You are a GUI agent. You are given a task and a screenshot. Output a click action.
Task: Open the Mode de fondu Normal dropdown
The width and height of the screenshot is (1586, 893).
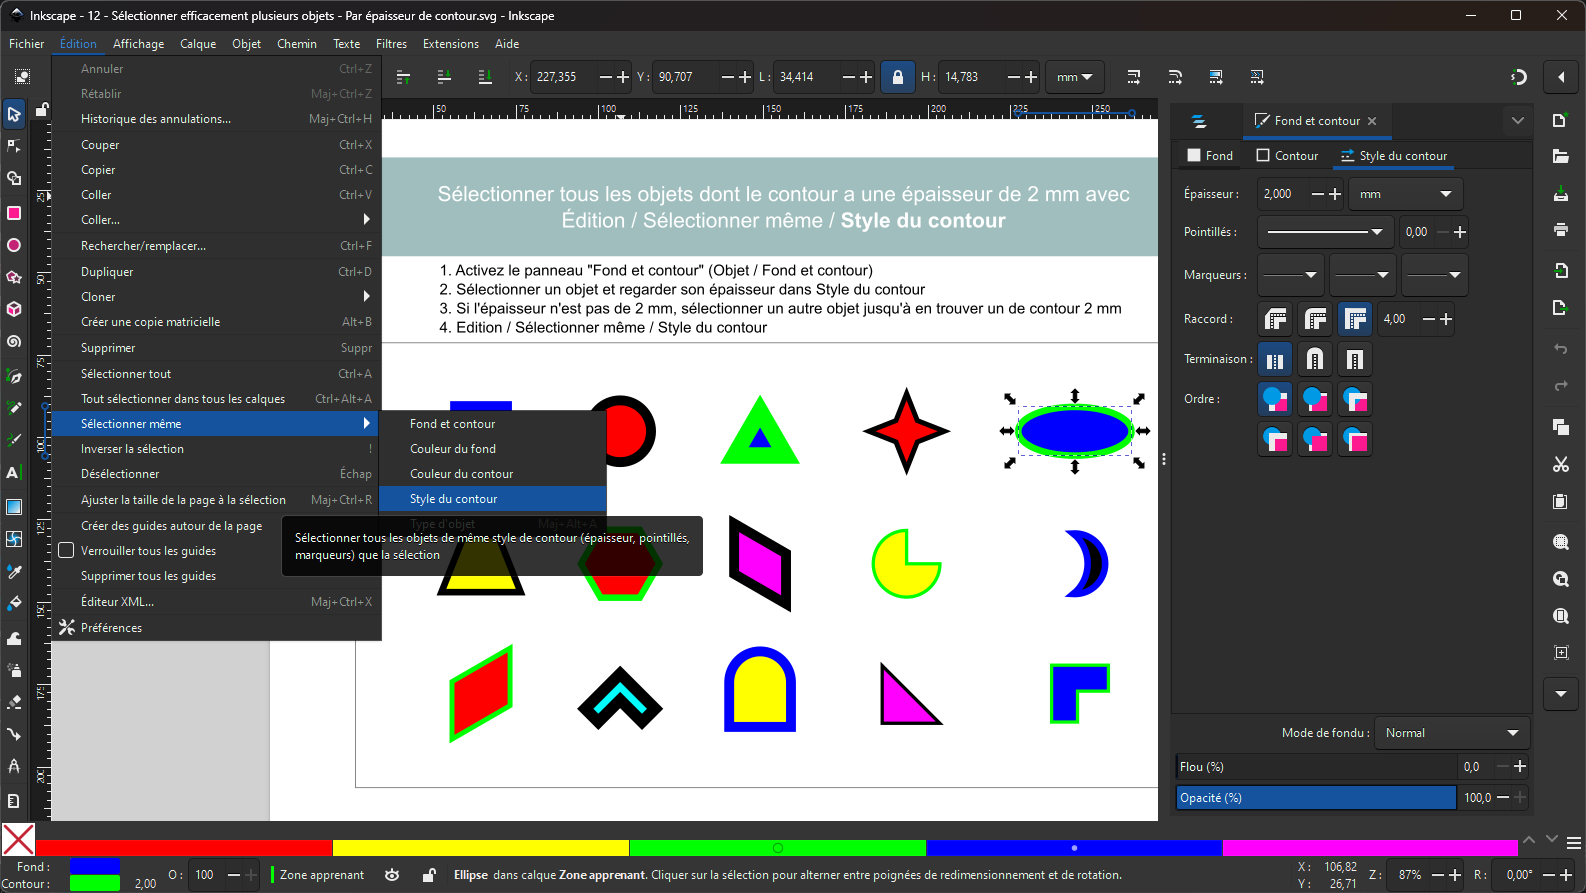pyautogui.click(x=1451, y=733)
